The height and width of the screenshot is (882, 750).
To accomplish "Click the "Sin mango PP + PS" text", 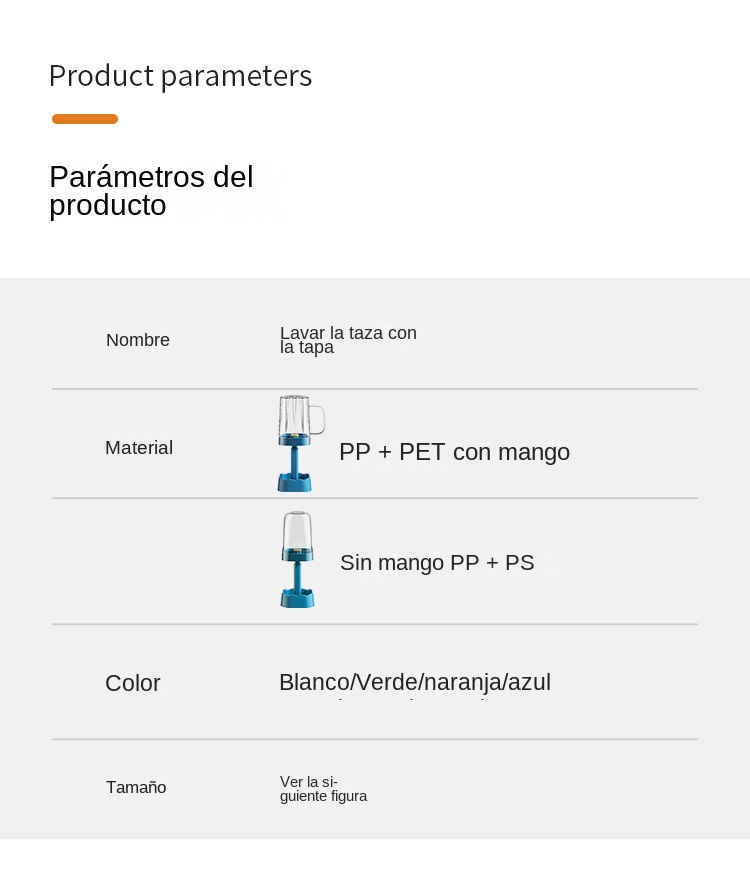I will coord(437,563).
